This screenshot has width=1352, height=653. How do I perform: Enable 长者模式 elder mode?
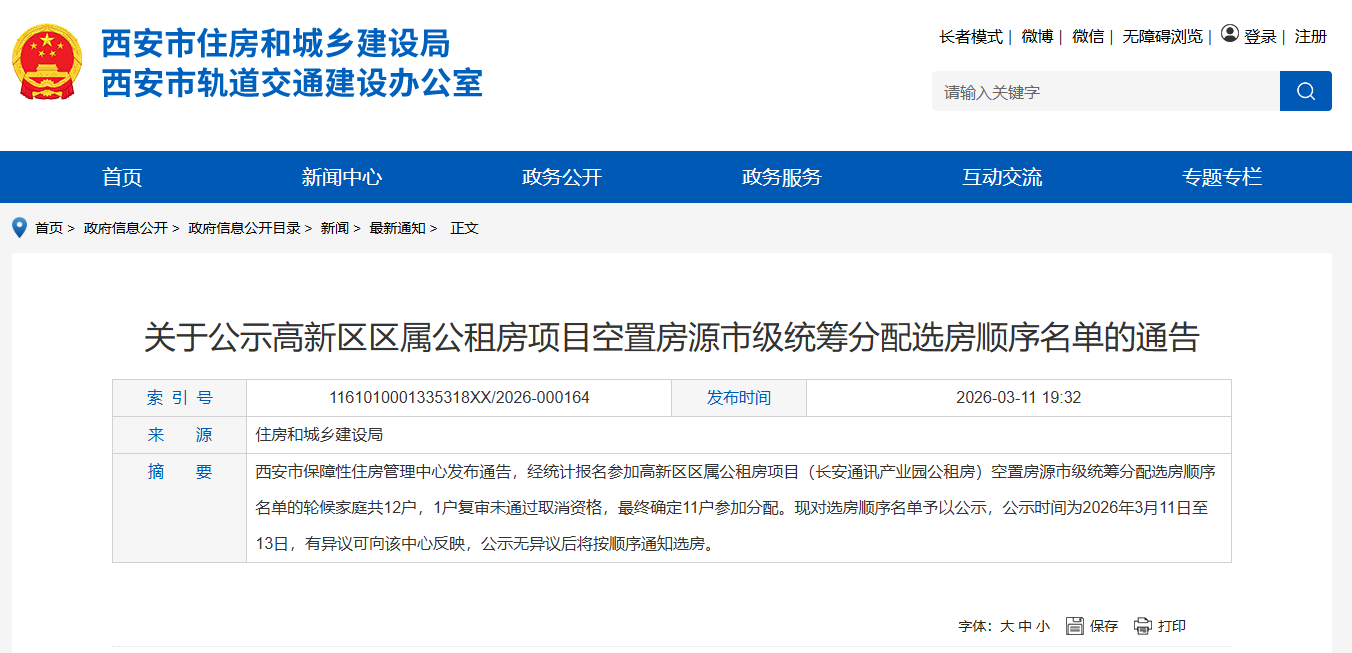click(x=970, y=37)
